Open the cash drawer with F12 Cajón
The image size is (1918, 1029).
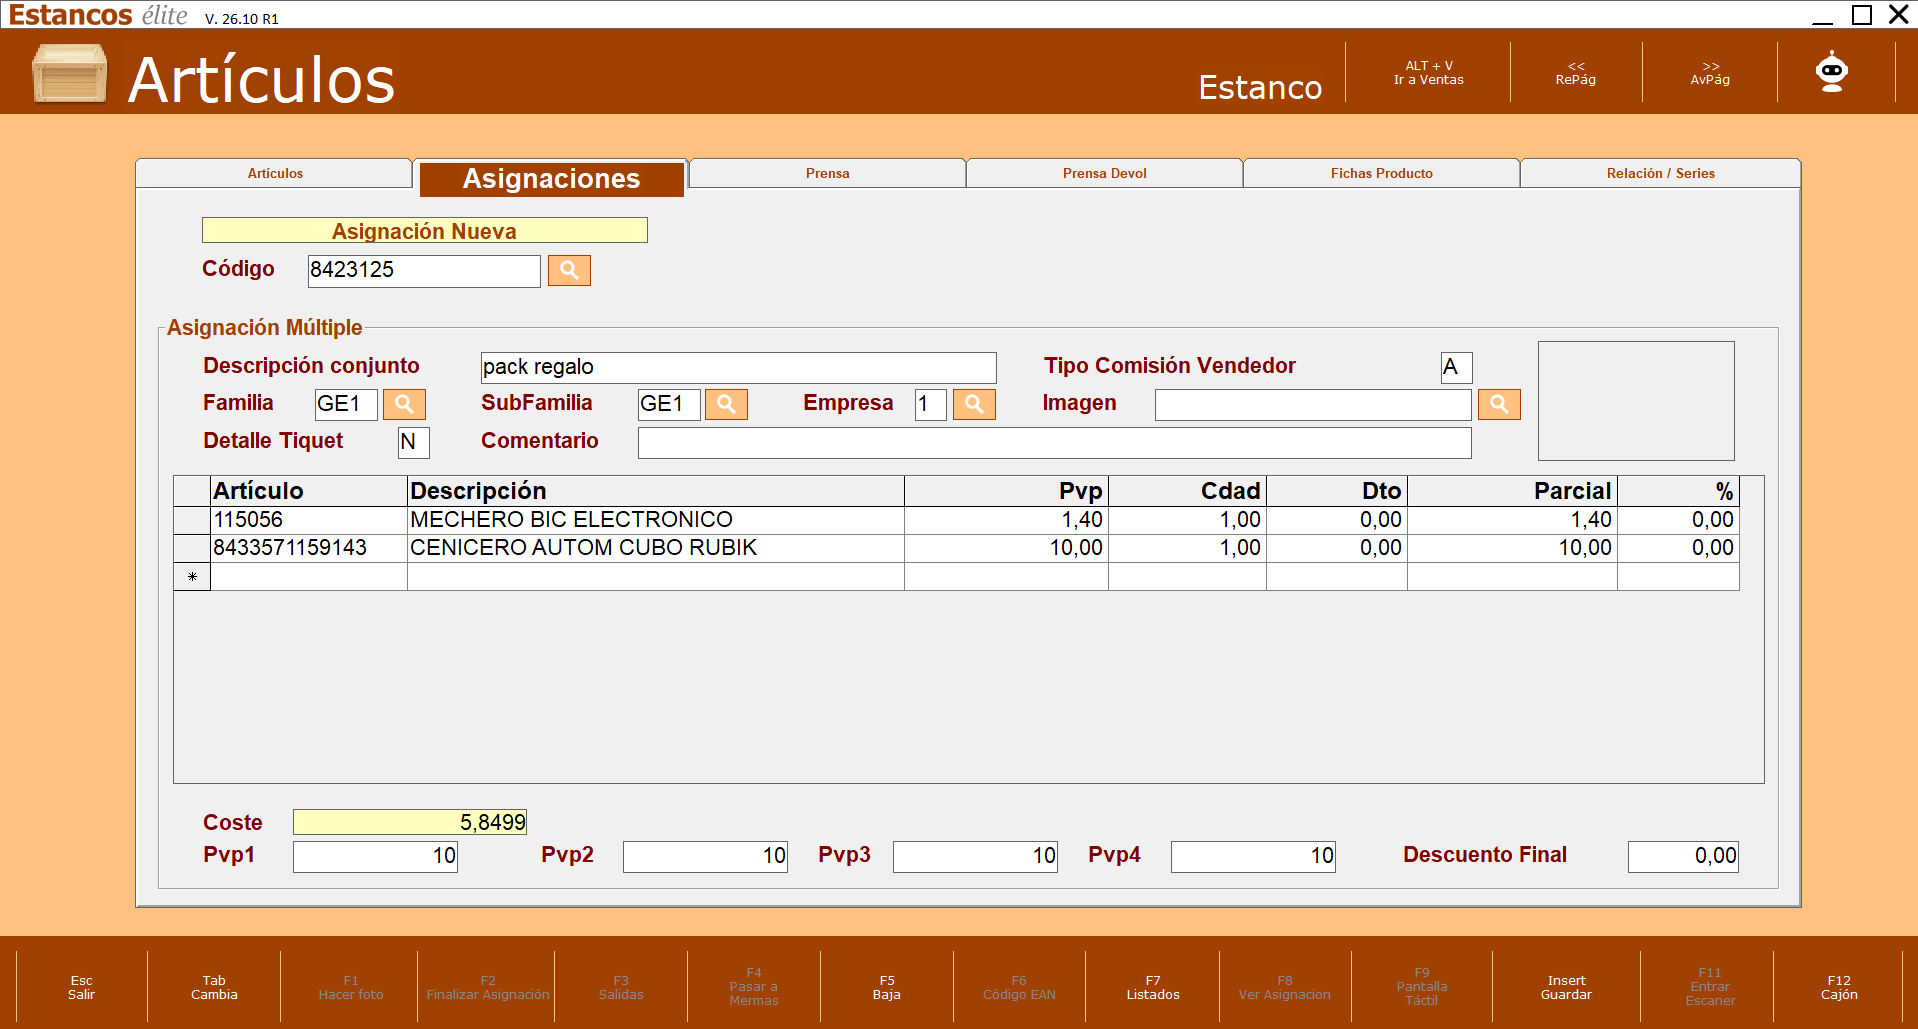[1839, 987]
